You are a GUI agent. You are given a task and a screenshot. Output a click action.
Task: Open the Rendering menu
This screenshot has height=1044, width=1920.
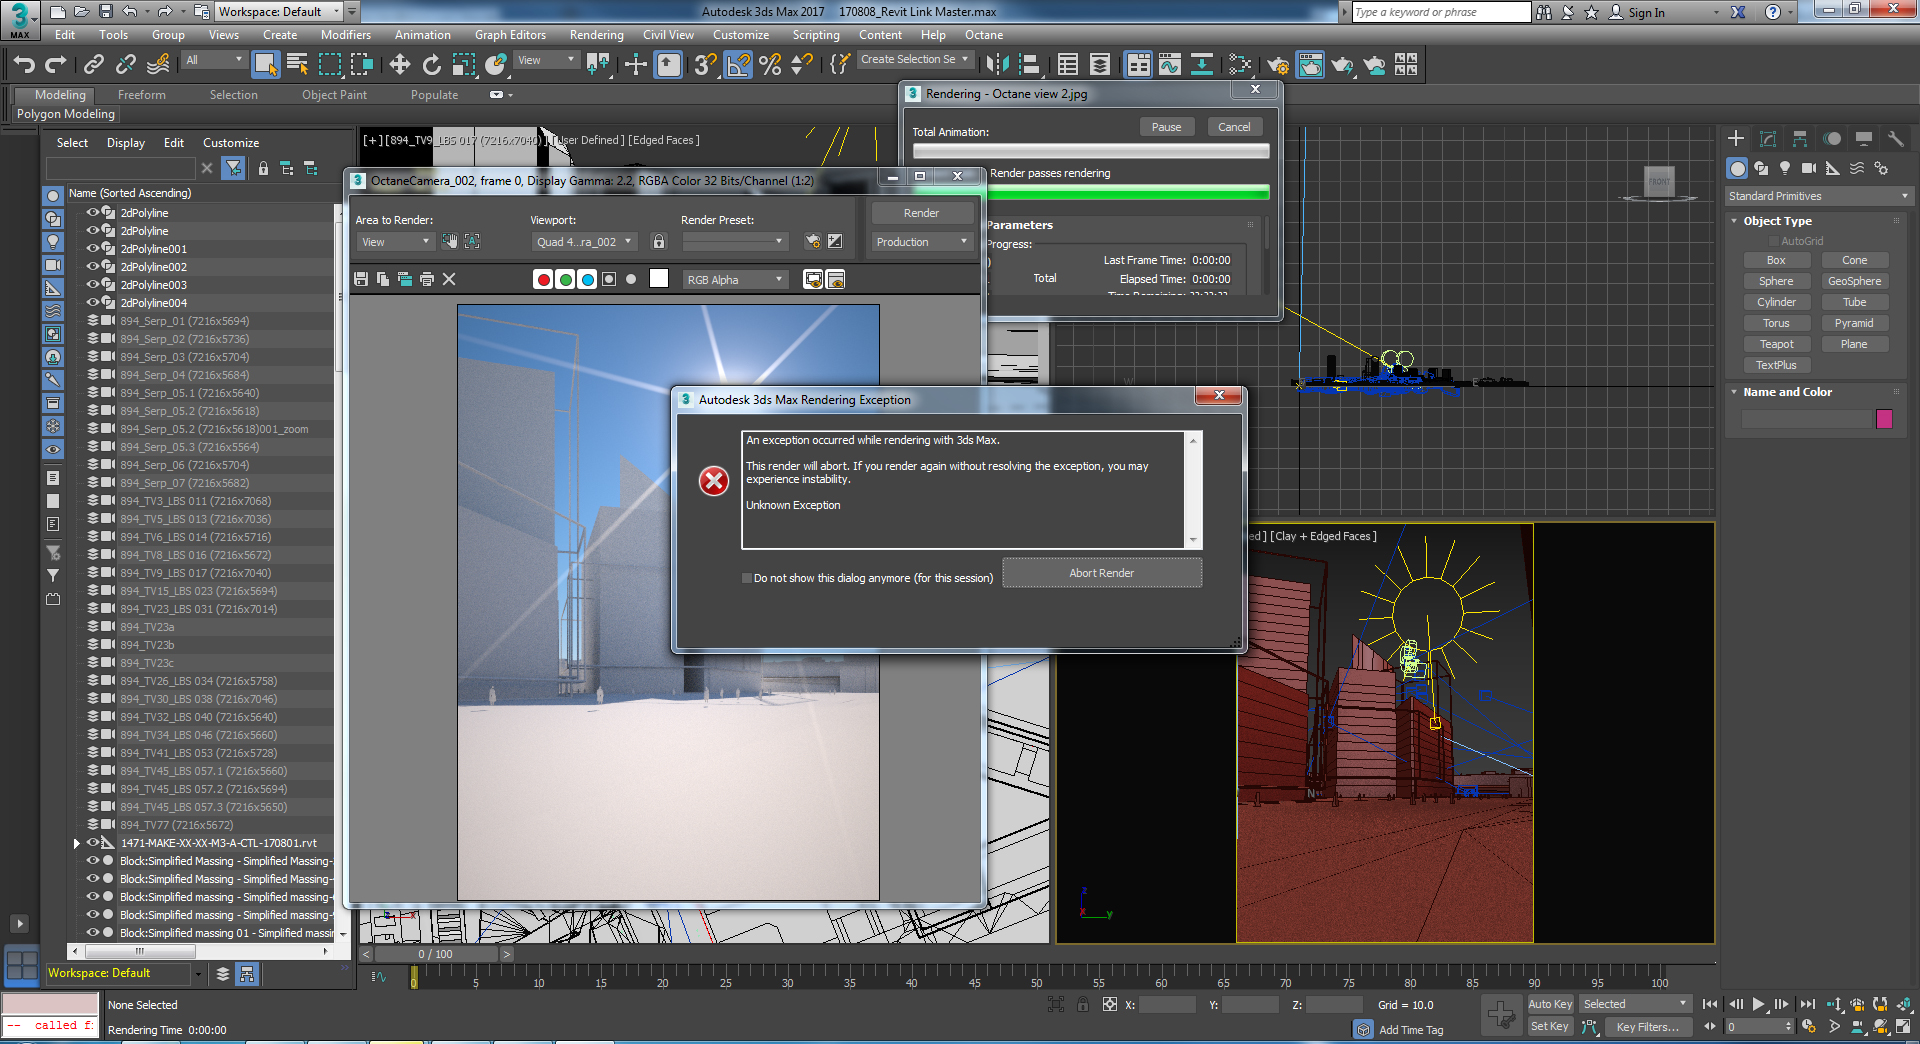coord(596,35)
